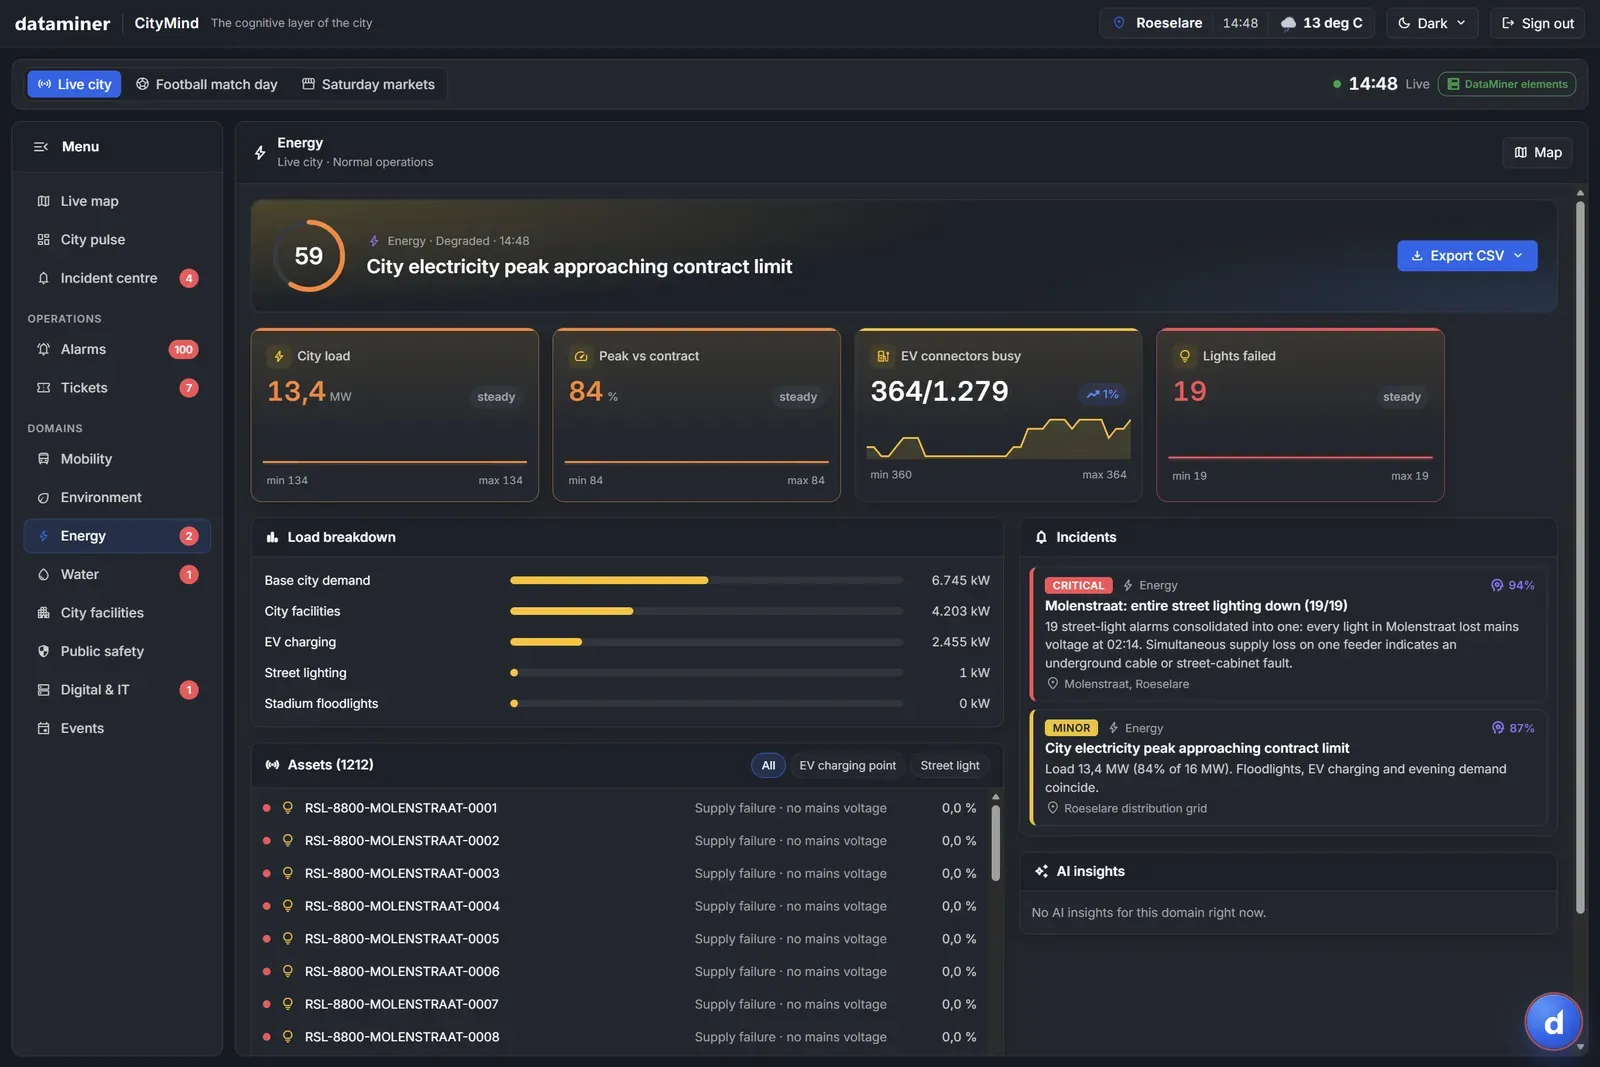Go to Environment domain
Viewport: 1600px width, 1067px height.
point(117,497)
